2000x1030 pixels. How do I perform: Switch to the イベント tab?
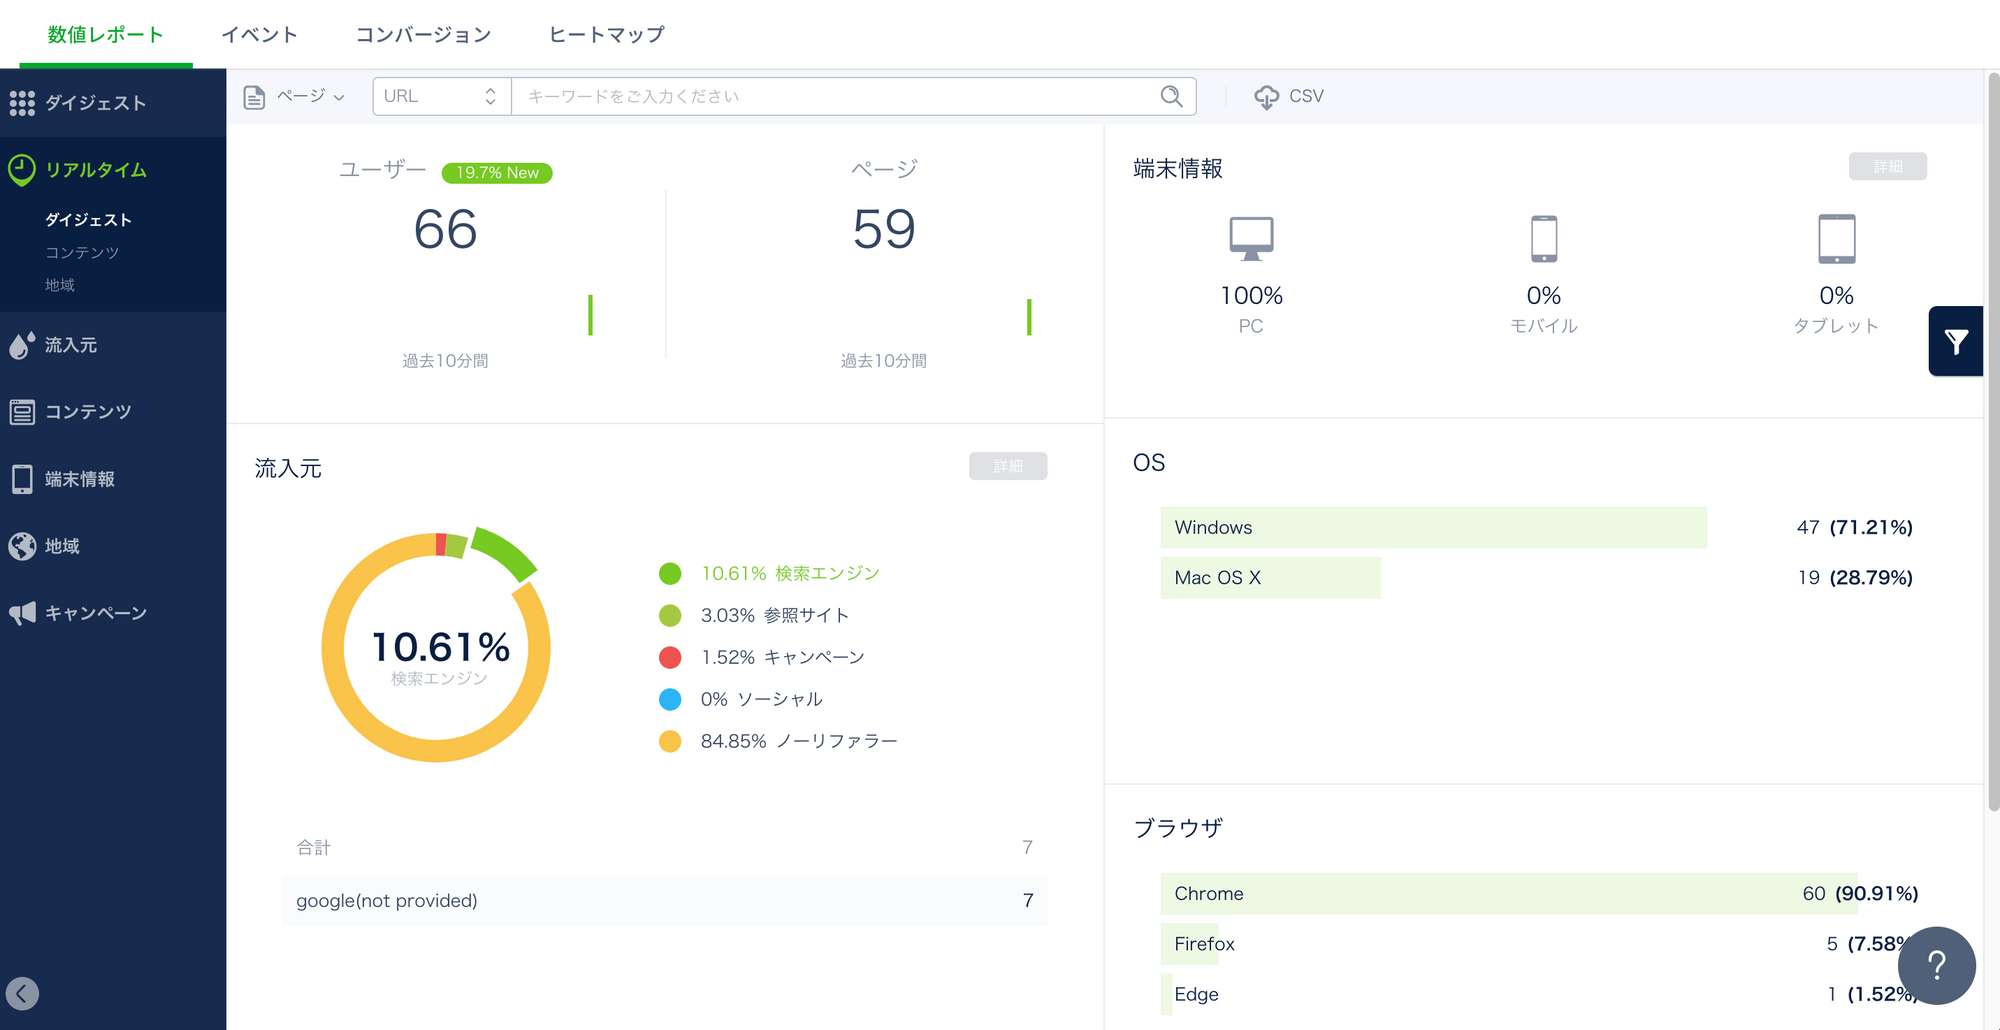pos(259,35)
